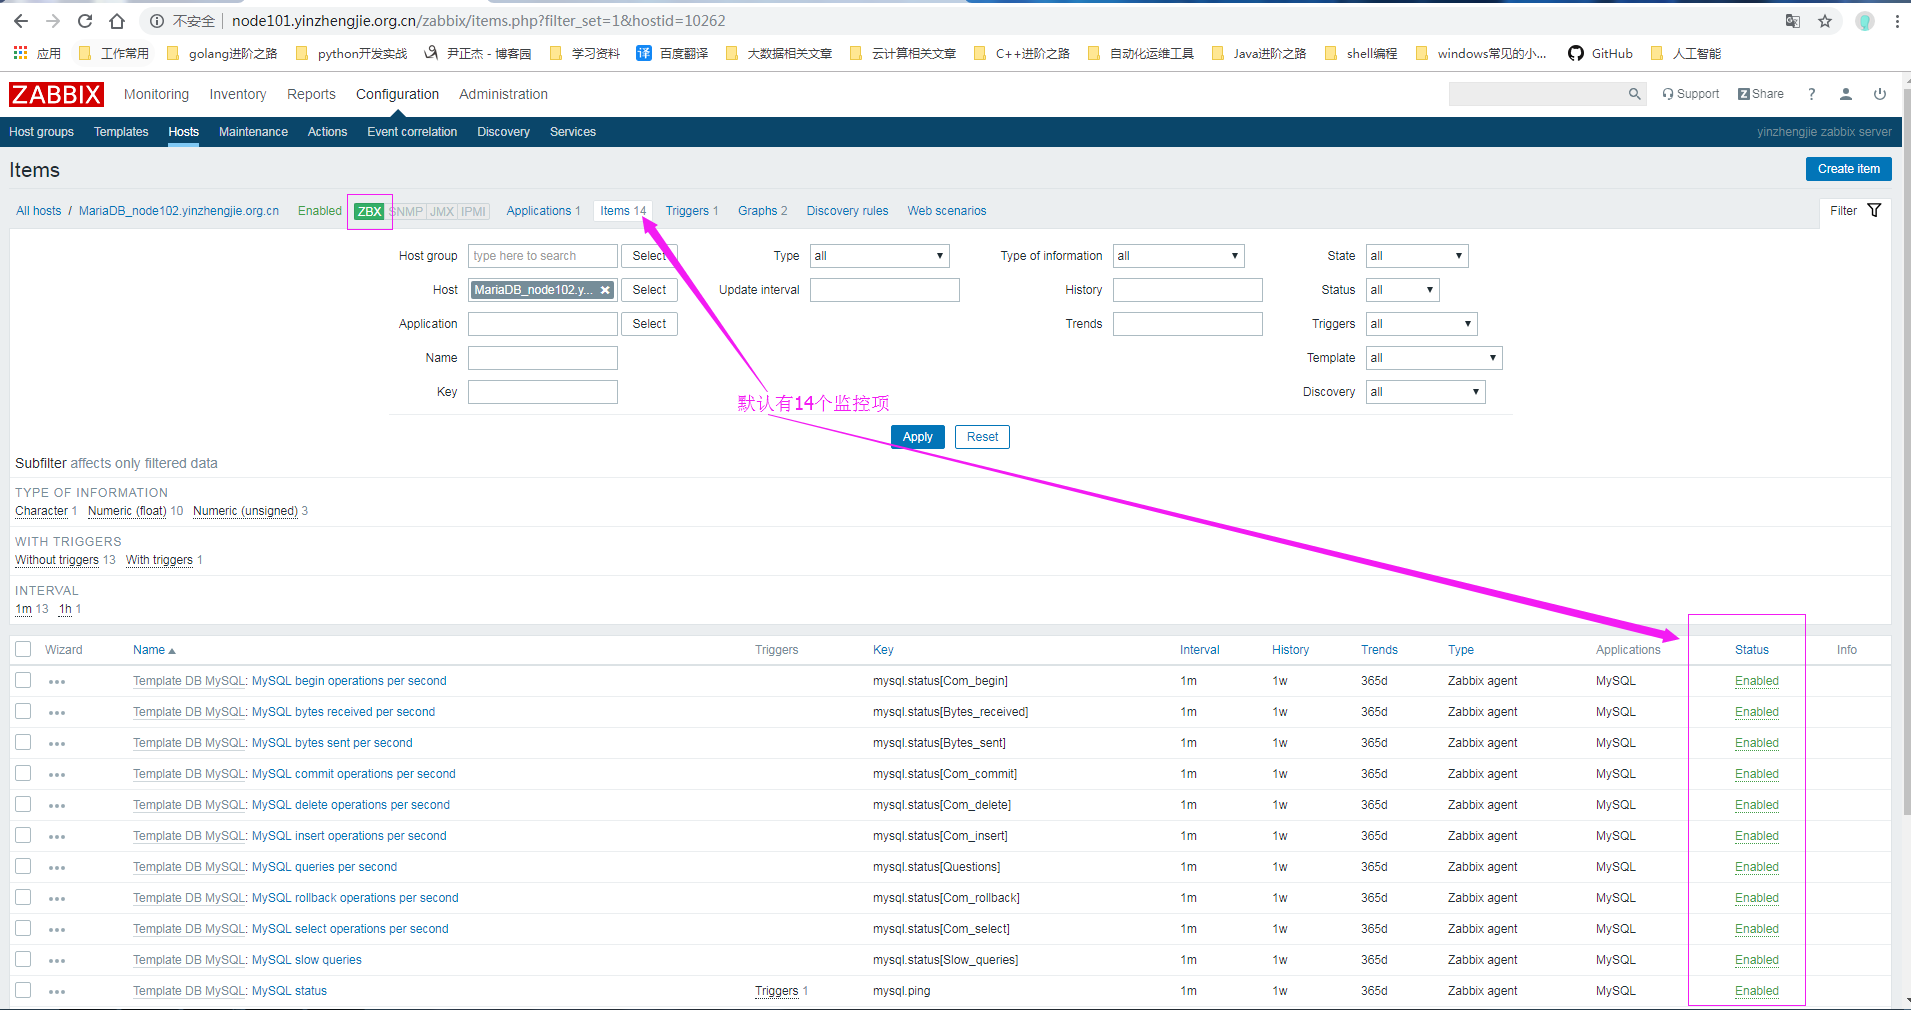Open the Chrome translate icon
The image size is (1911, 1010).
pyautogui.click(x=1793, y=21)
